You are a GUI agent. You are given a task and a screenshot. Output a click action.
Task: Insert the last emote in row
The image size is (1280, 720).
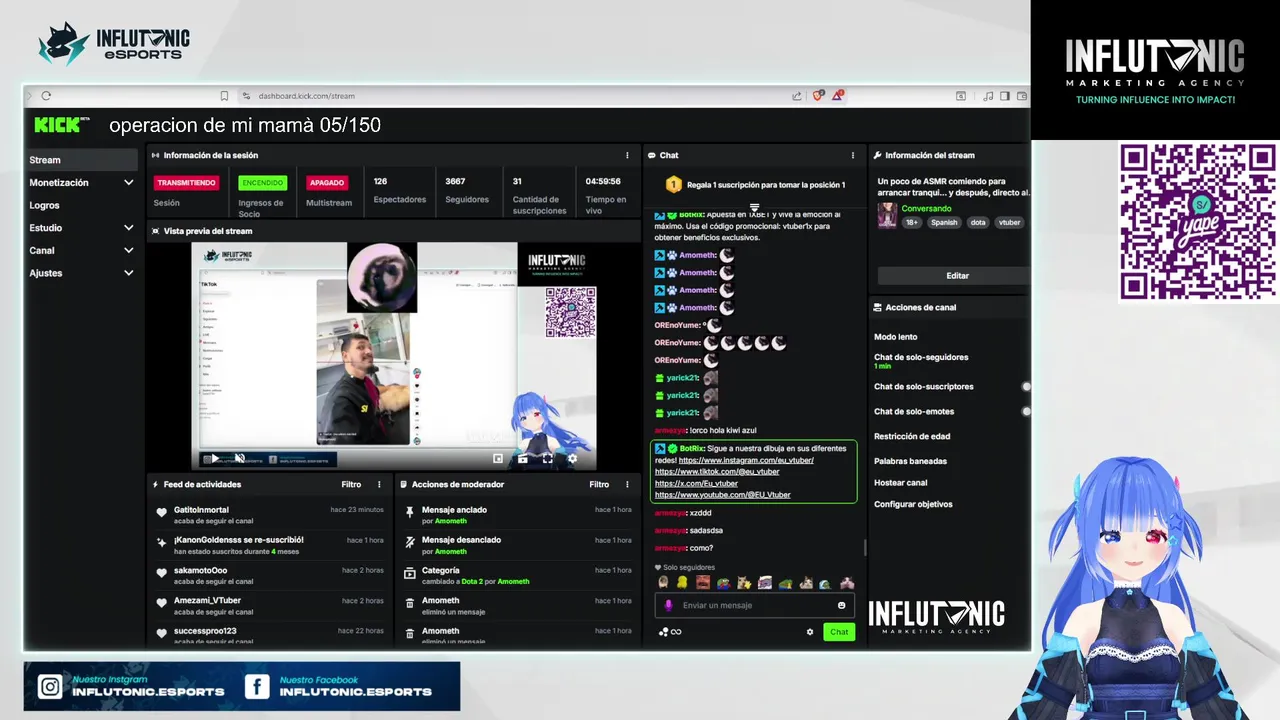tap(847, 583)
